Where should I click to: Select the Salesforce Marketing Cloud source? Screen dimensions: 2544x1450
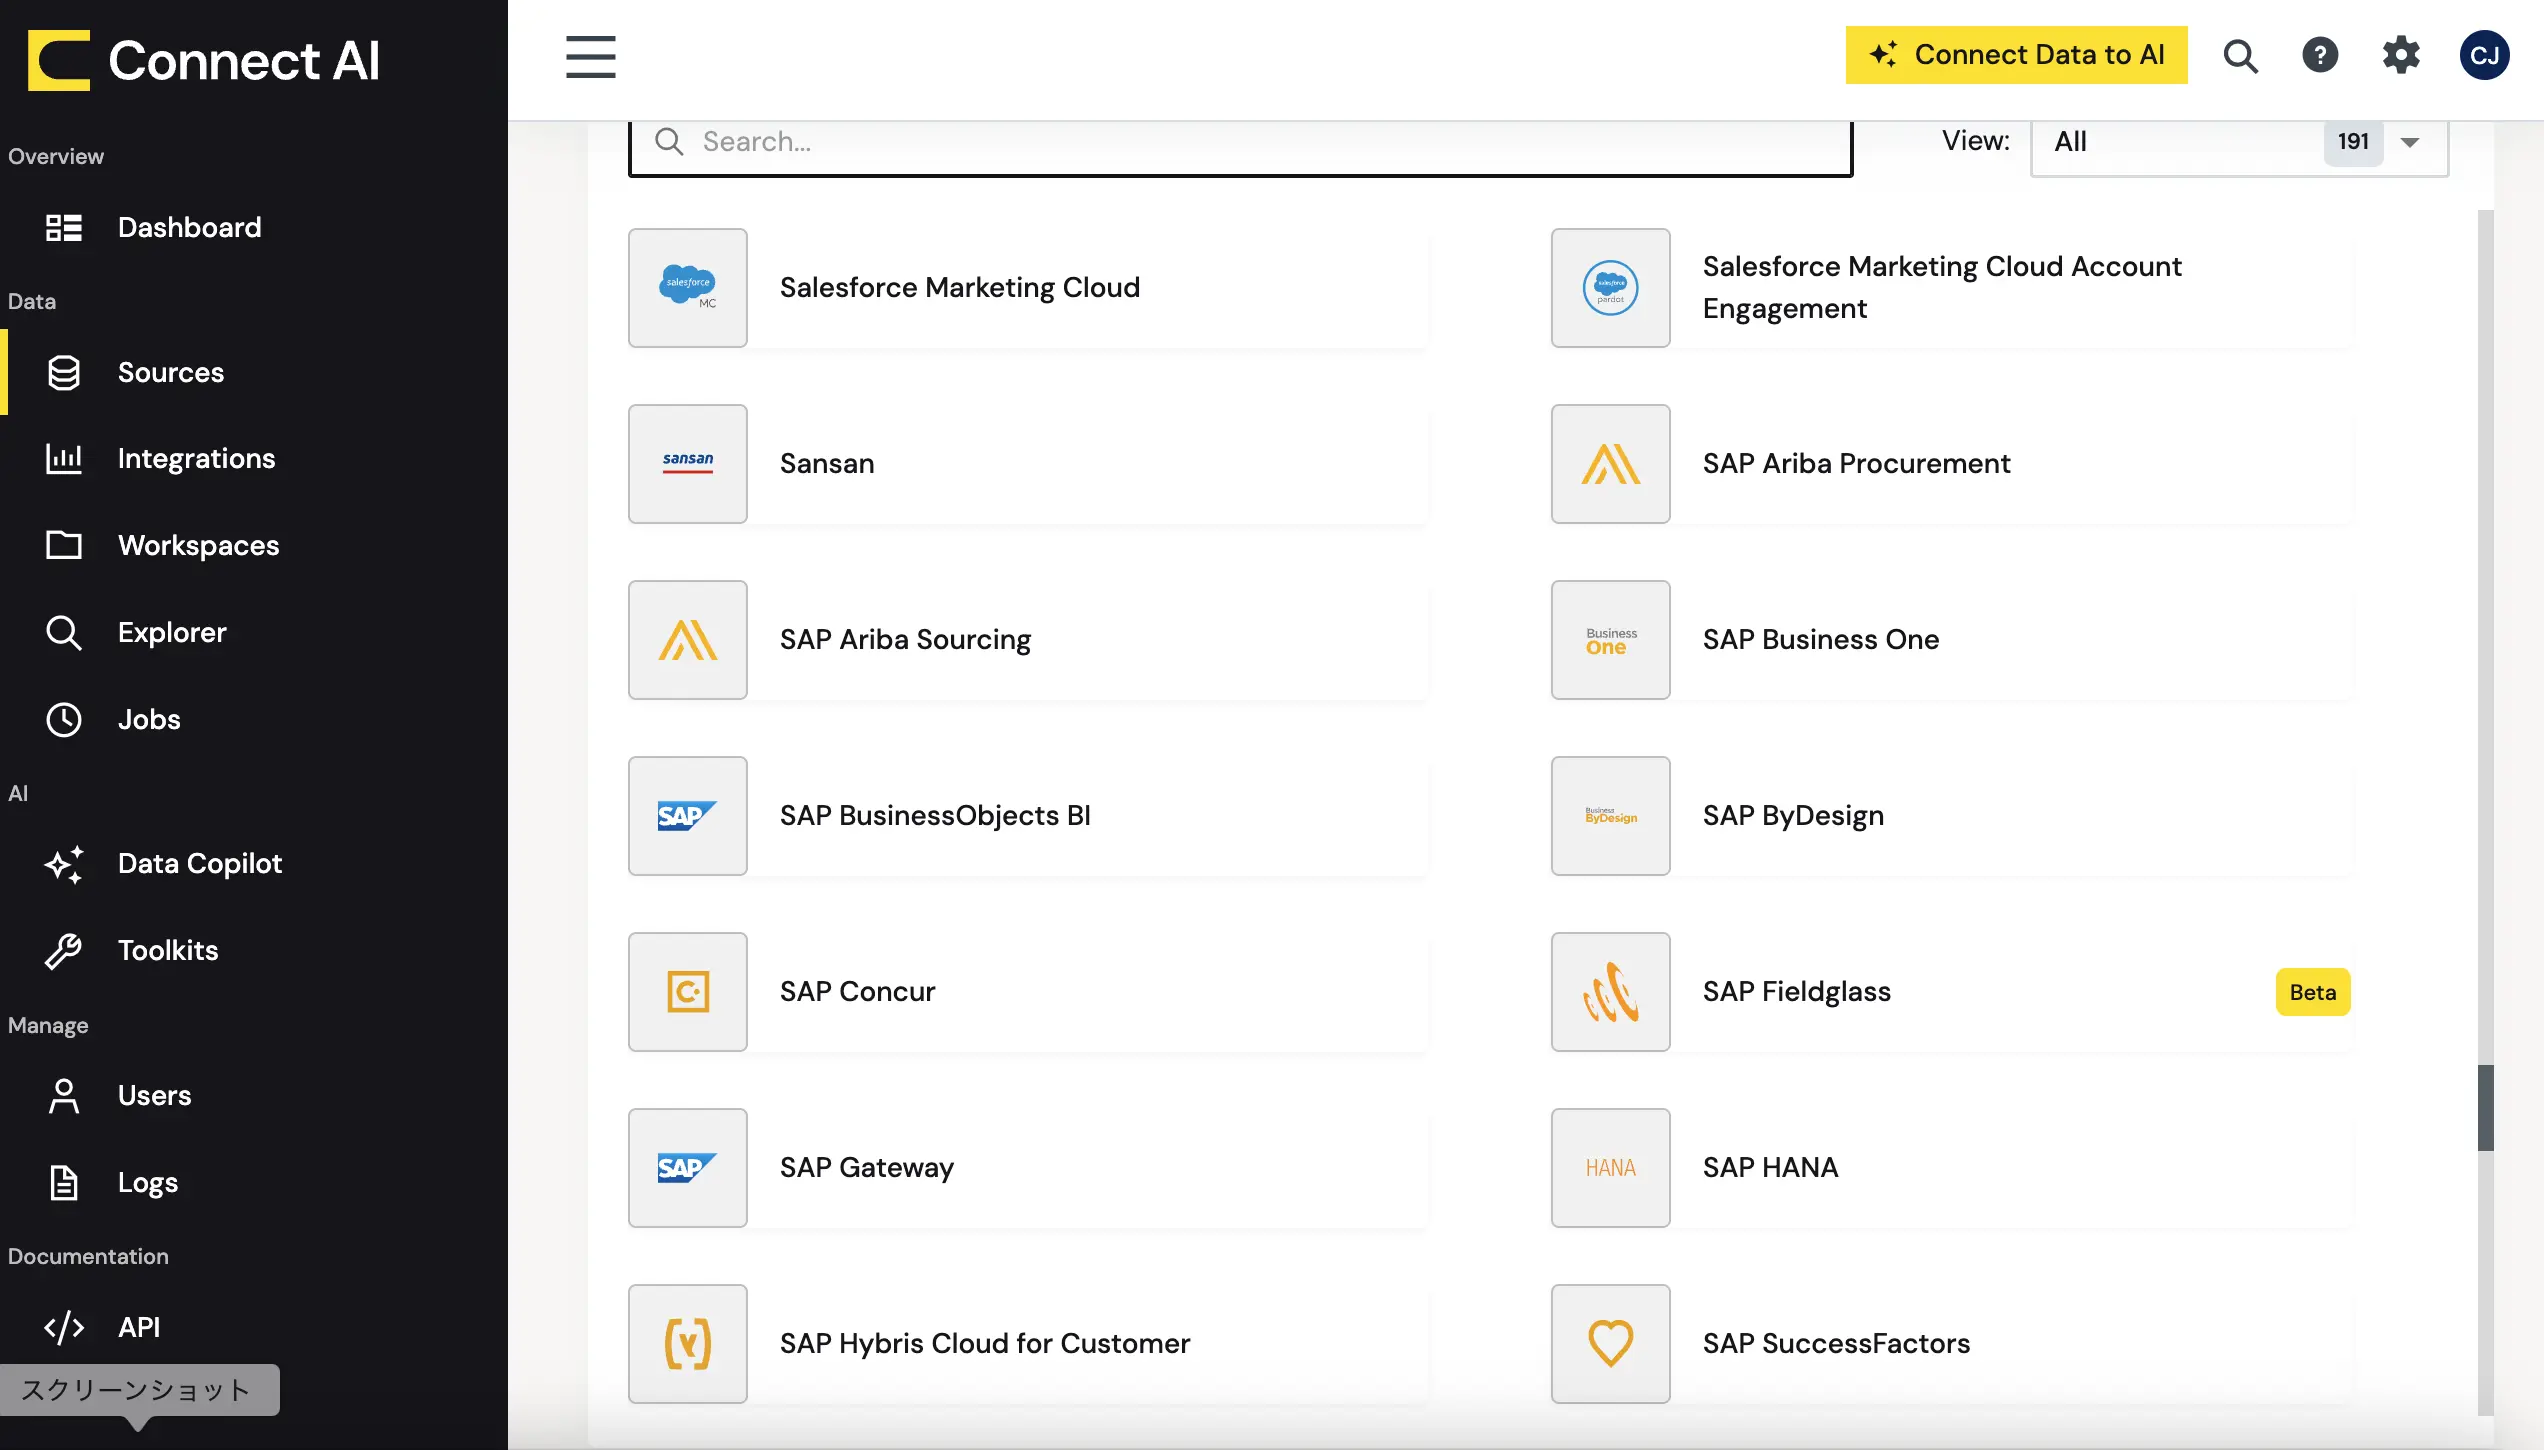1028,288
